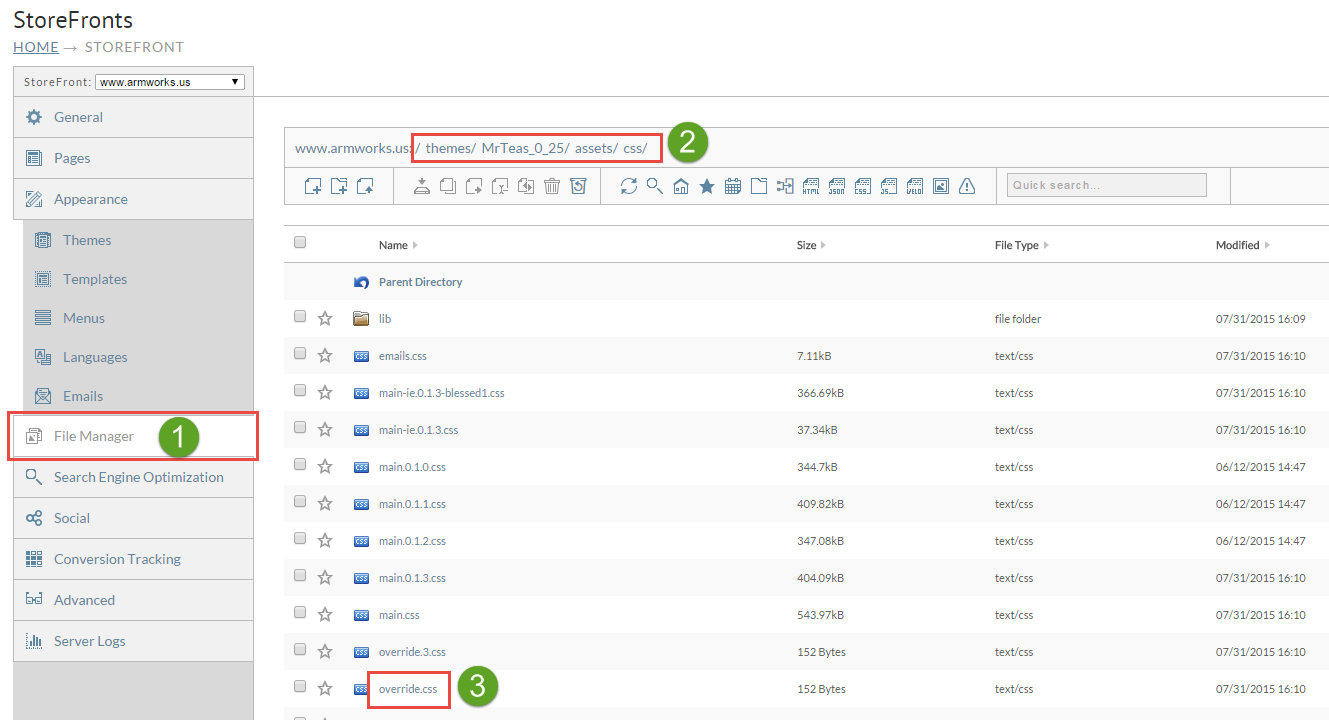The width and height of the screenshot is (1329, 720).
Task: Click the trash delete toolbar icon
Action: click(552, 186)
